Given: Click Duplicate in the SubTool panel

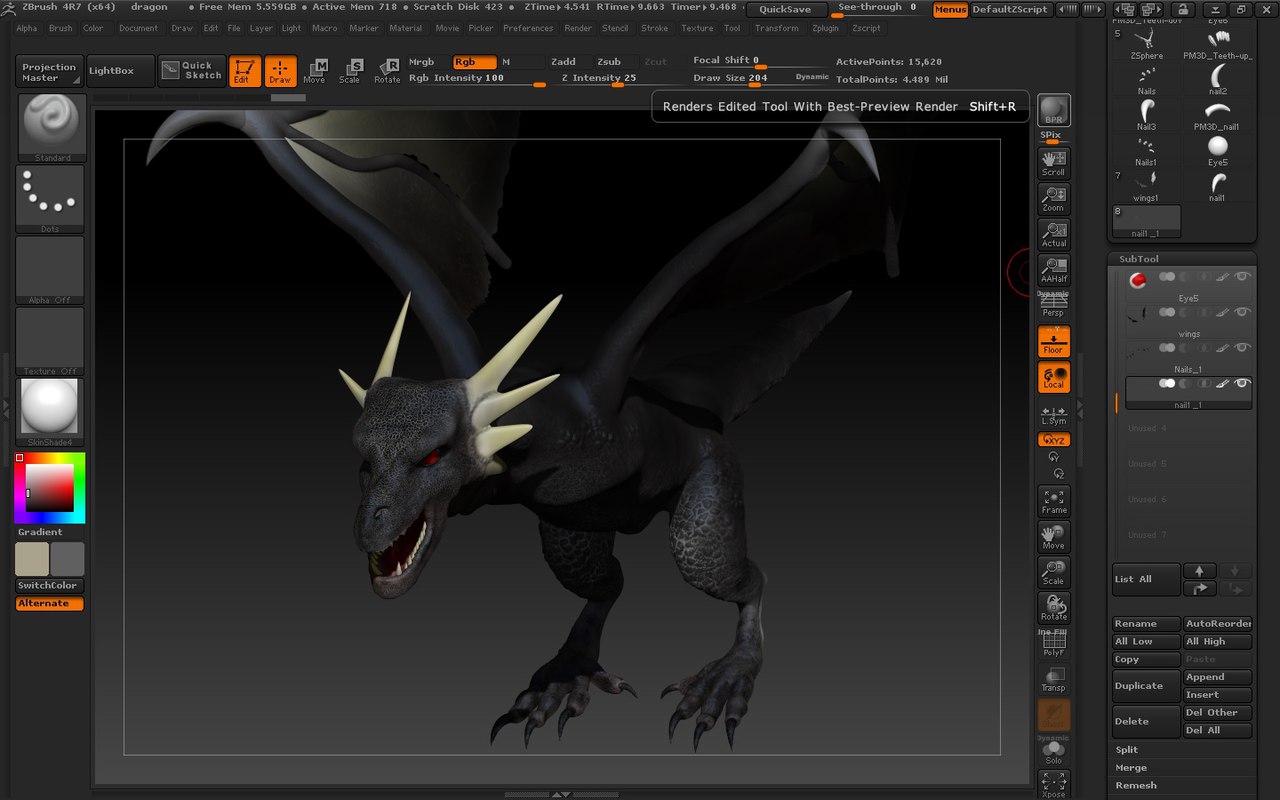Looking at the screenshot, I should (x=1146, y=686).
